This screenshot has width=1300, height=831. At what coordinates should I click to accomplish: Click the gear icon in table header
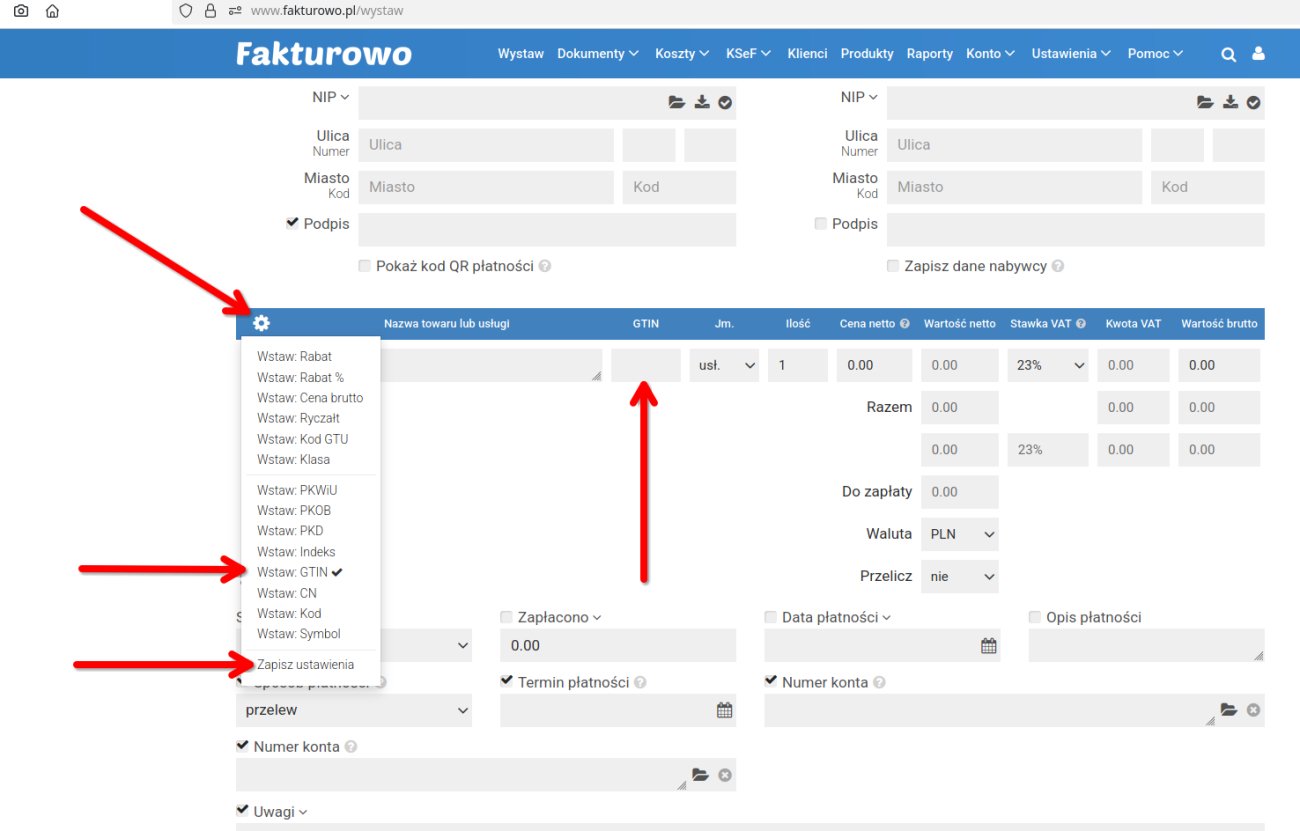point(261,323)
